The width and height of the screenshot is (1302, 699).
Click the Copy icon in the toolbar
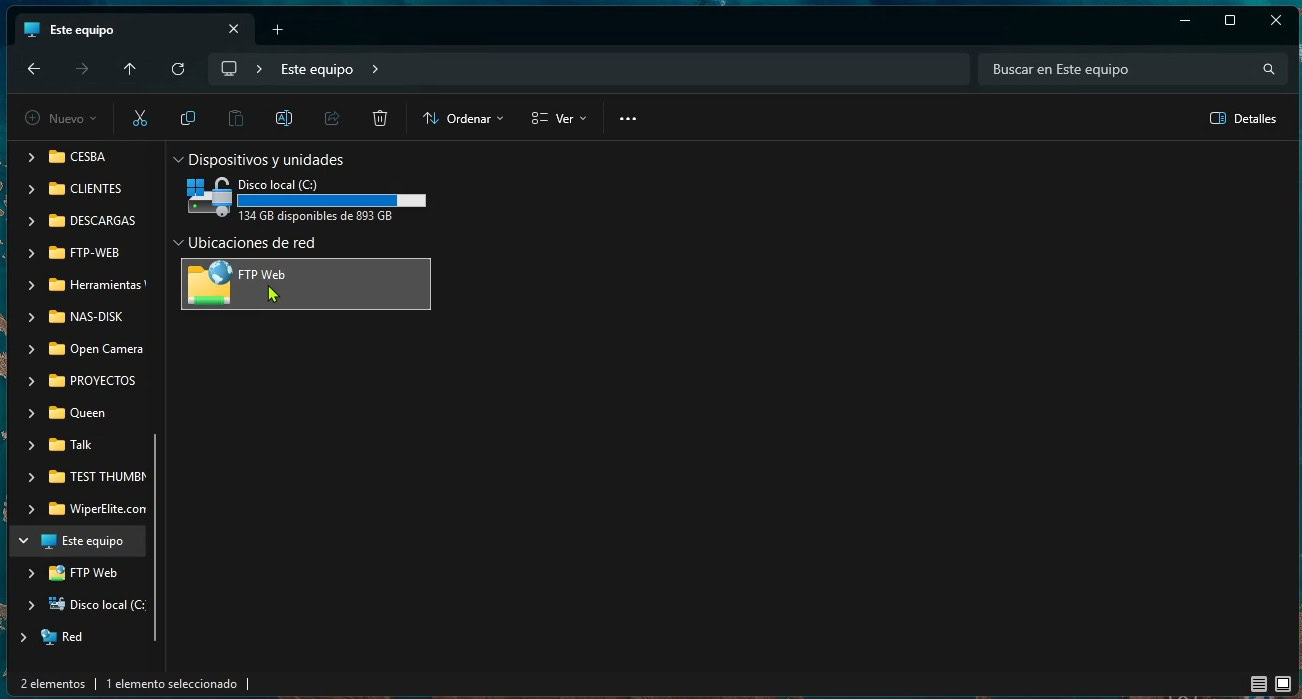pos(188,118)
